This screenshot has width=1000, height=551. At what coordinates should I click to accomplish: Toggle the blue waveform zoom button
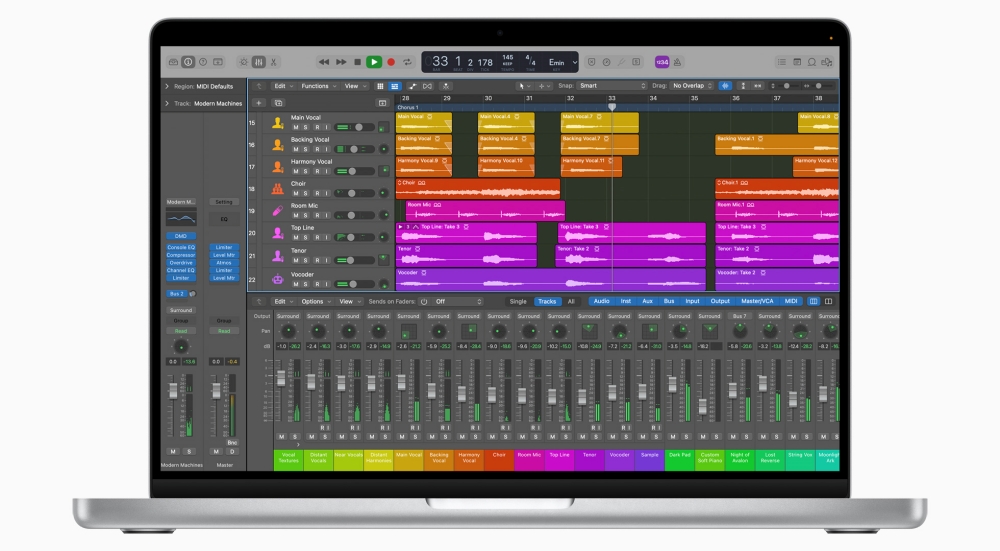(x=725, y=85)
